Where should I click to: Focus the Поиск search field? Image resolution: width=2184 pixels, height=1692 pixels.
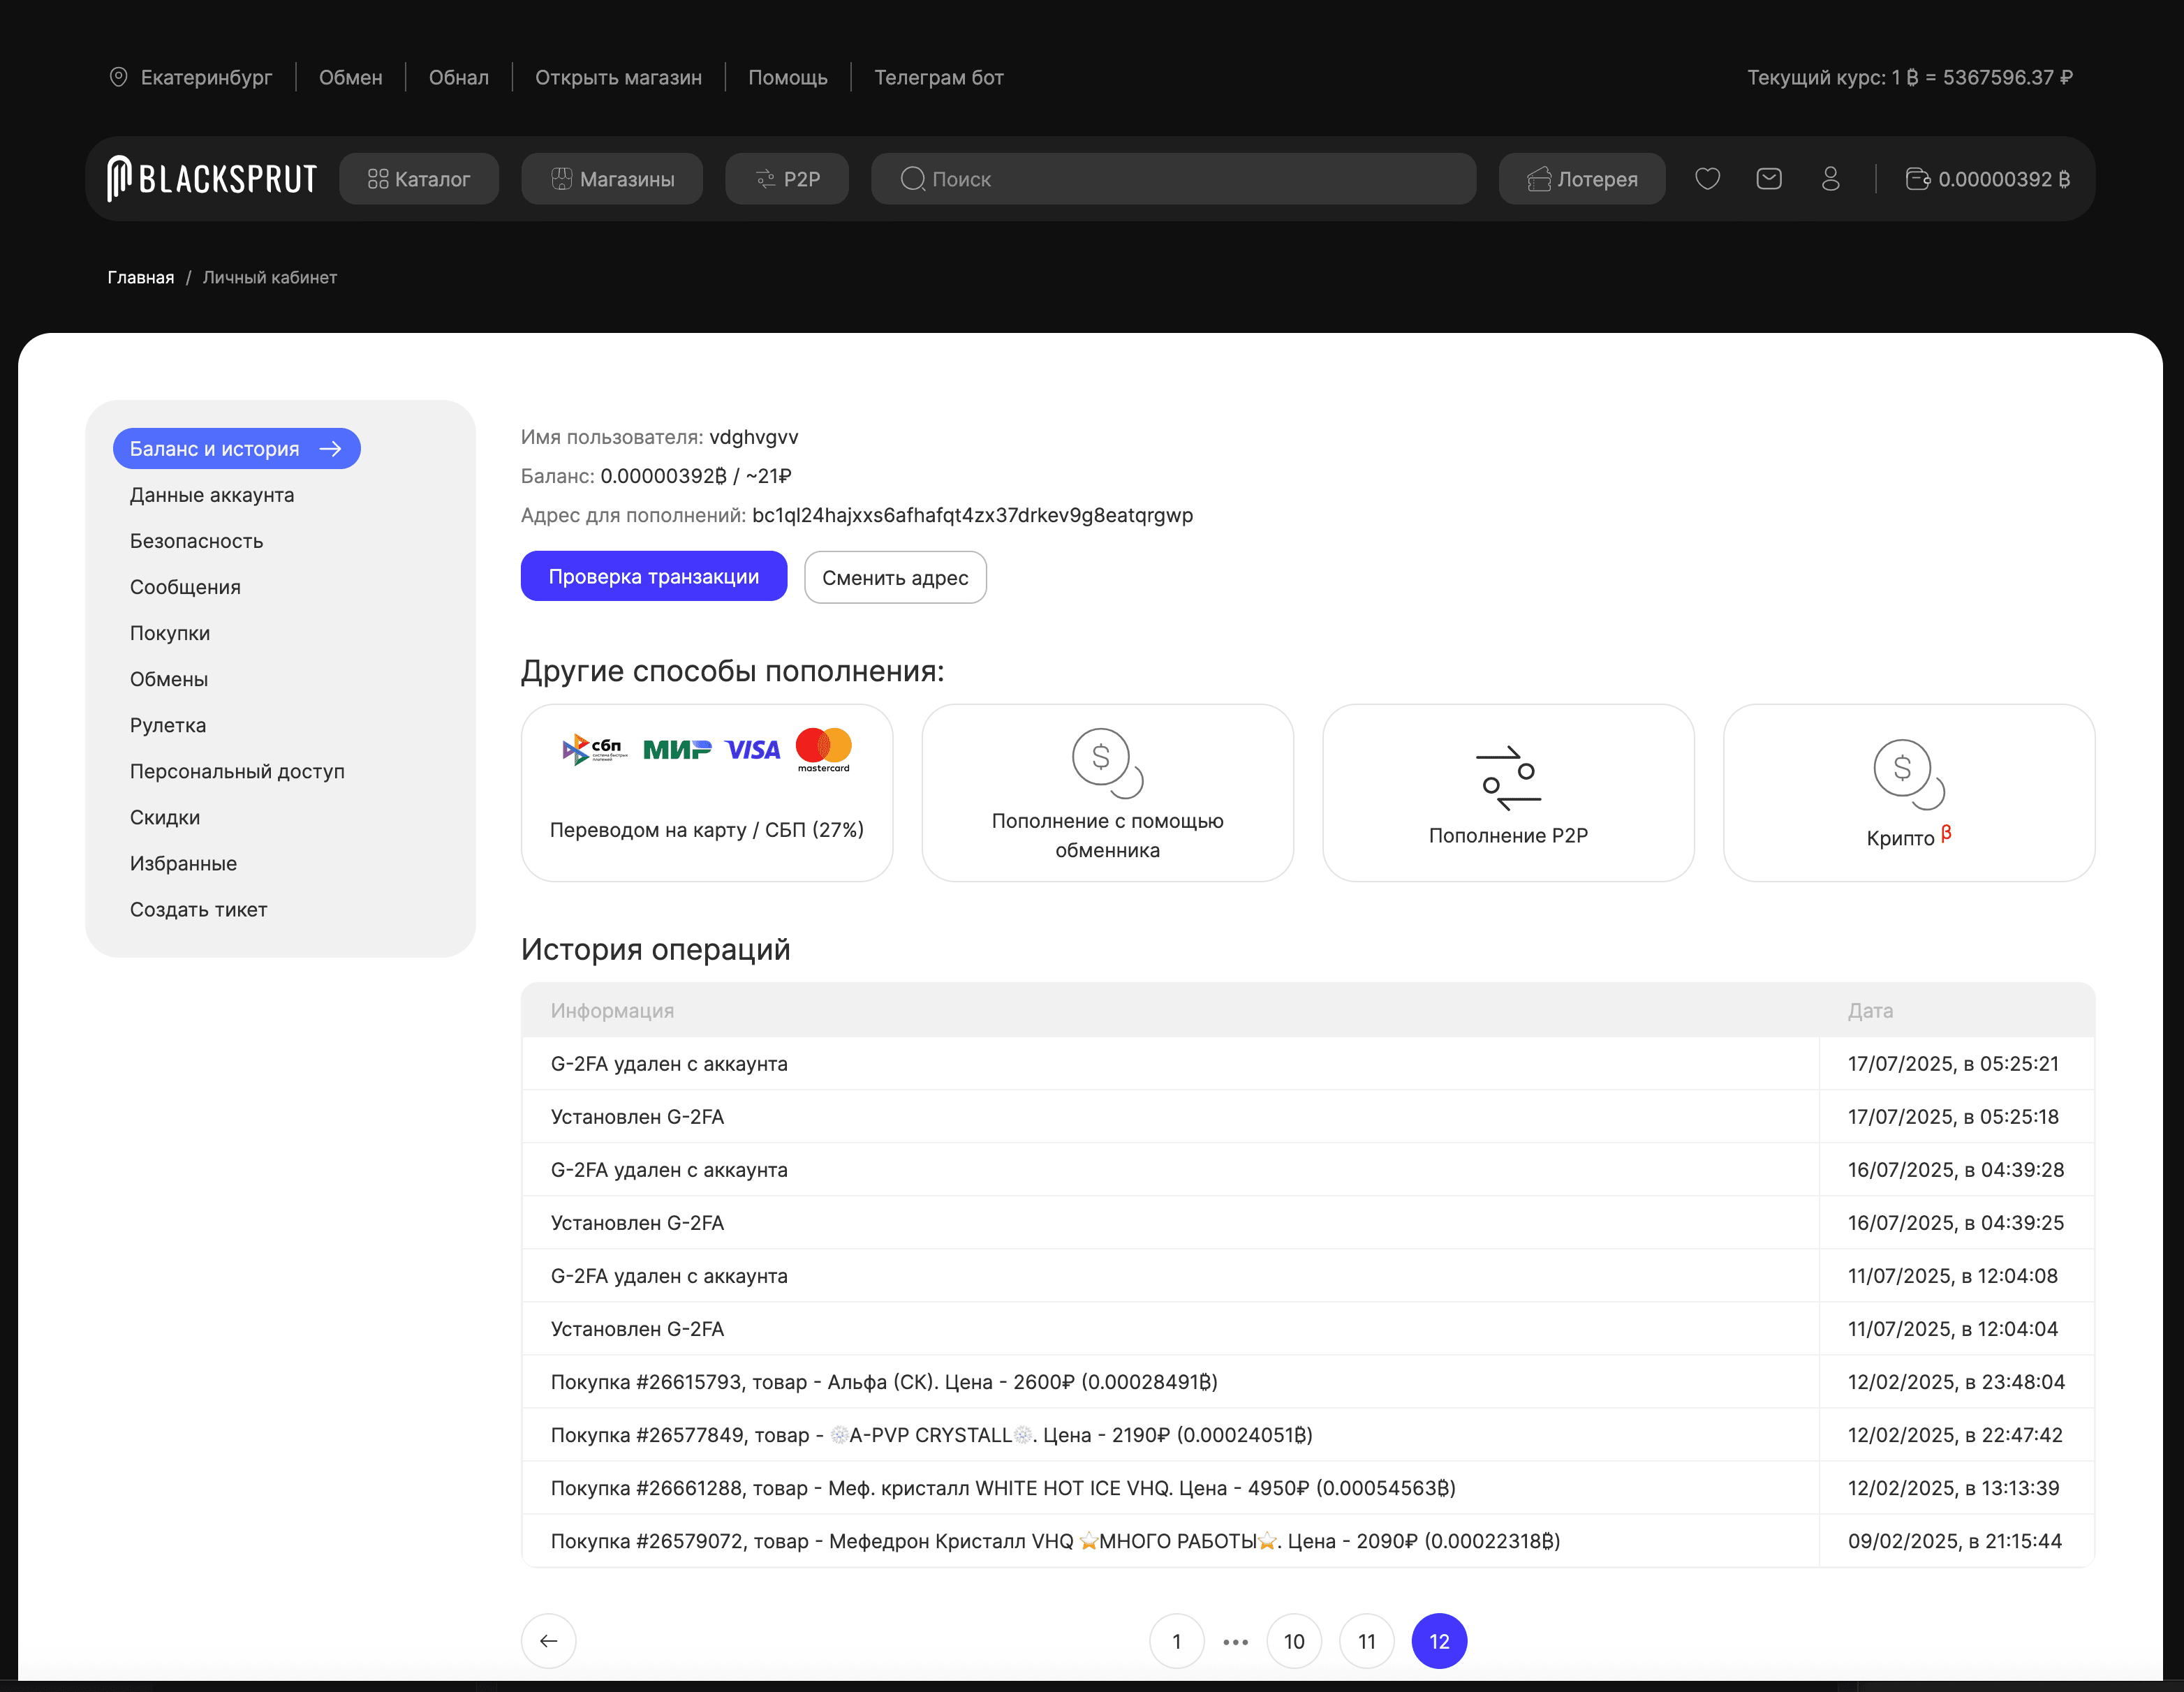[x=1172, y=179]
